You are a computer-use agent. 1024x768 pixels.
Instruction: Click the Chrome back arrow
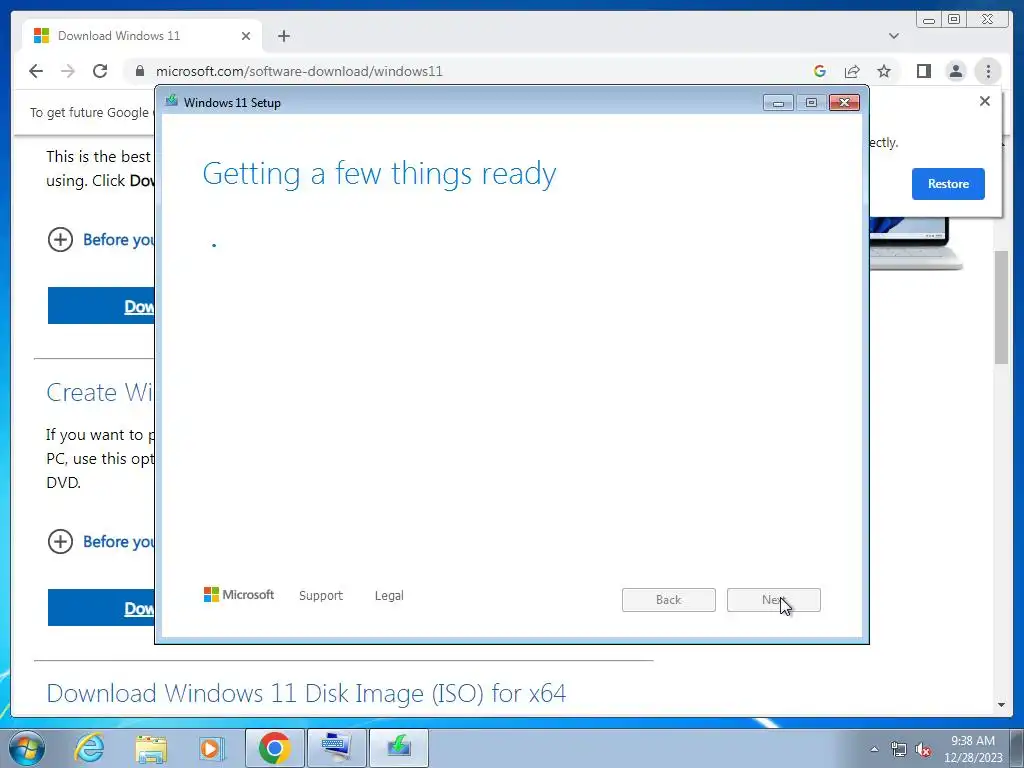click(x=36, y=71)
